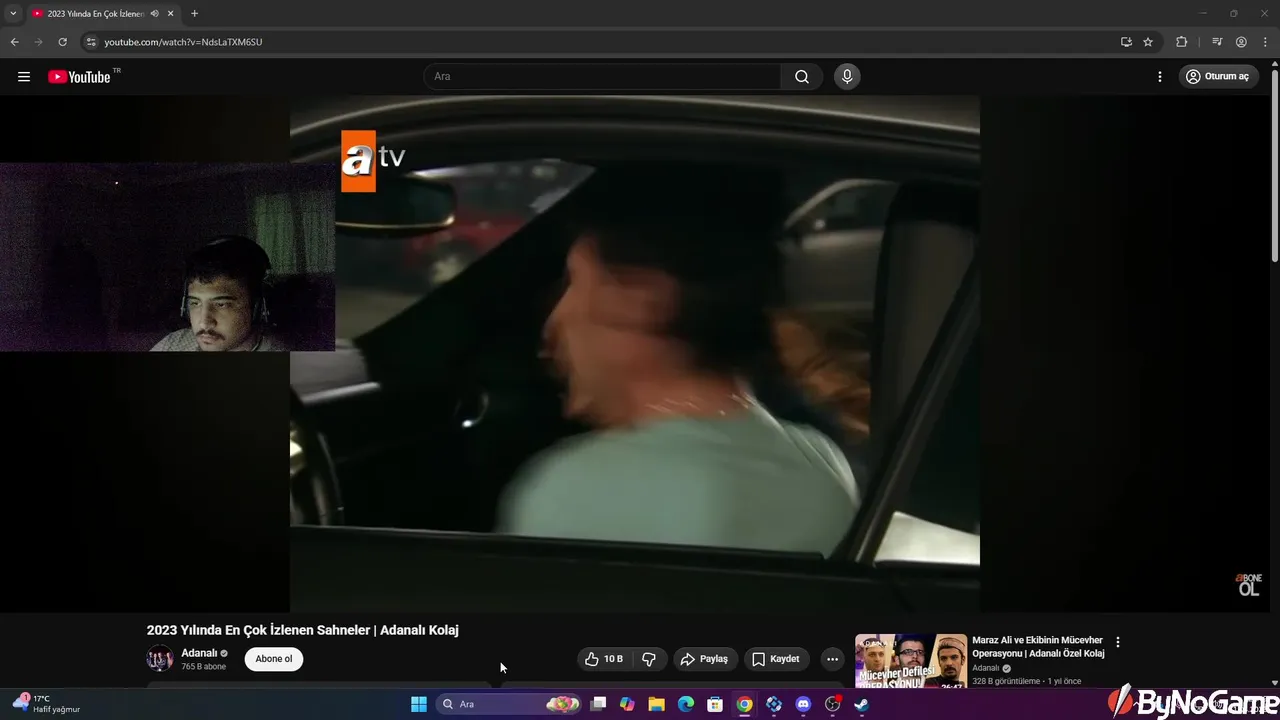
Task: Click the taskbar Ara search box
Action: coord(510,704)
